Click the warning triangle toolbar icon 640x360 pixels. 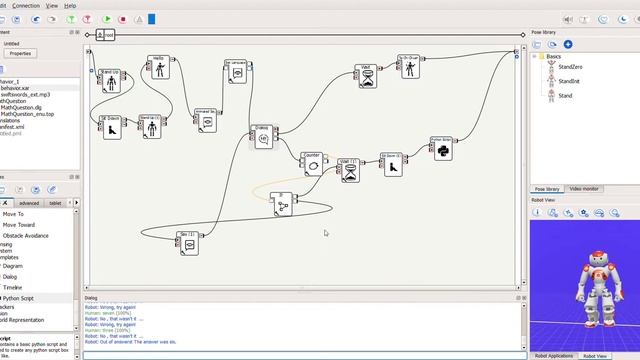139,19
